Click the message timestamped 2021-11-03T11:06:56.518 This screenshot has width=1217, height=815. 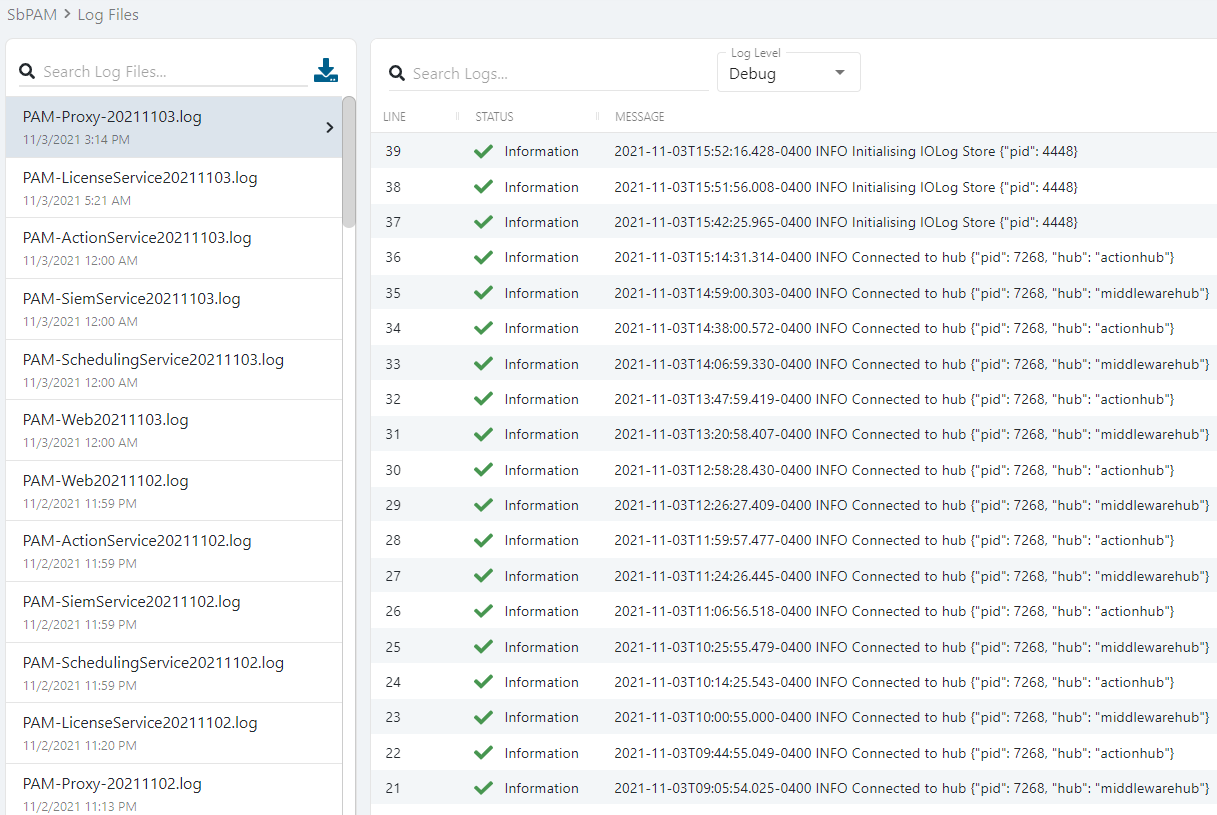click(x=894, y=611)
